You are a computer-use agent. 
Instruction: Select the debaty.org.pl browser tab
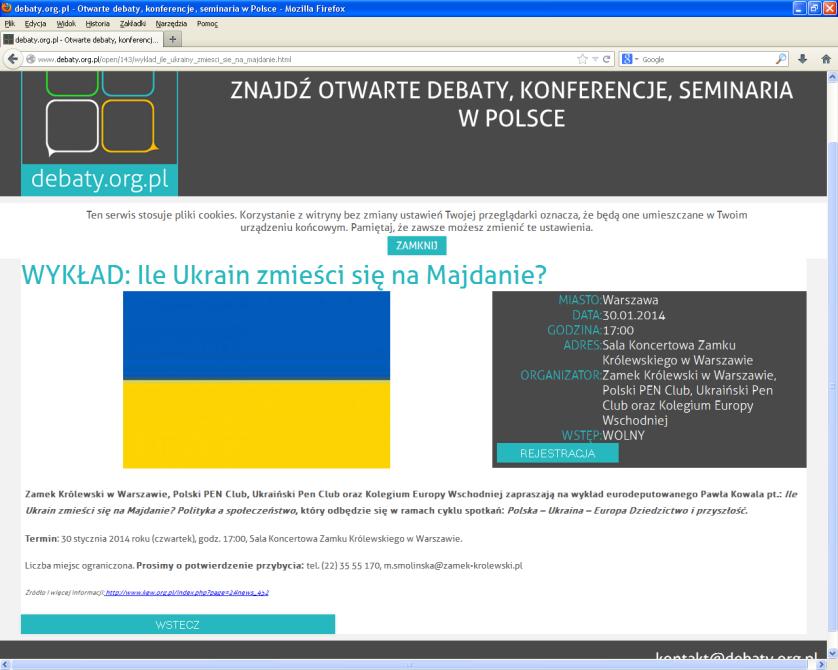[81, 40]
